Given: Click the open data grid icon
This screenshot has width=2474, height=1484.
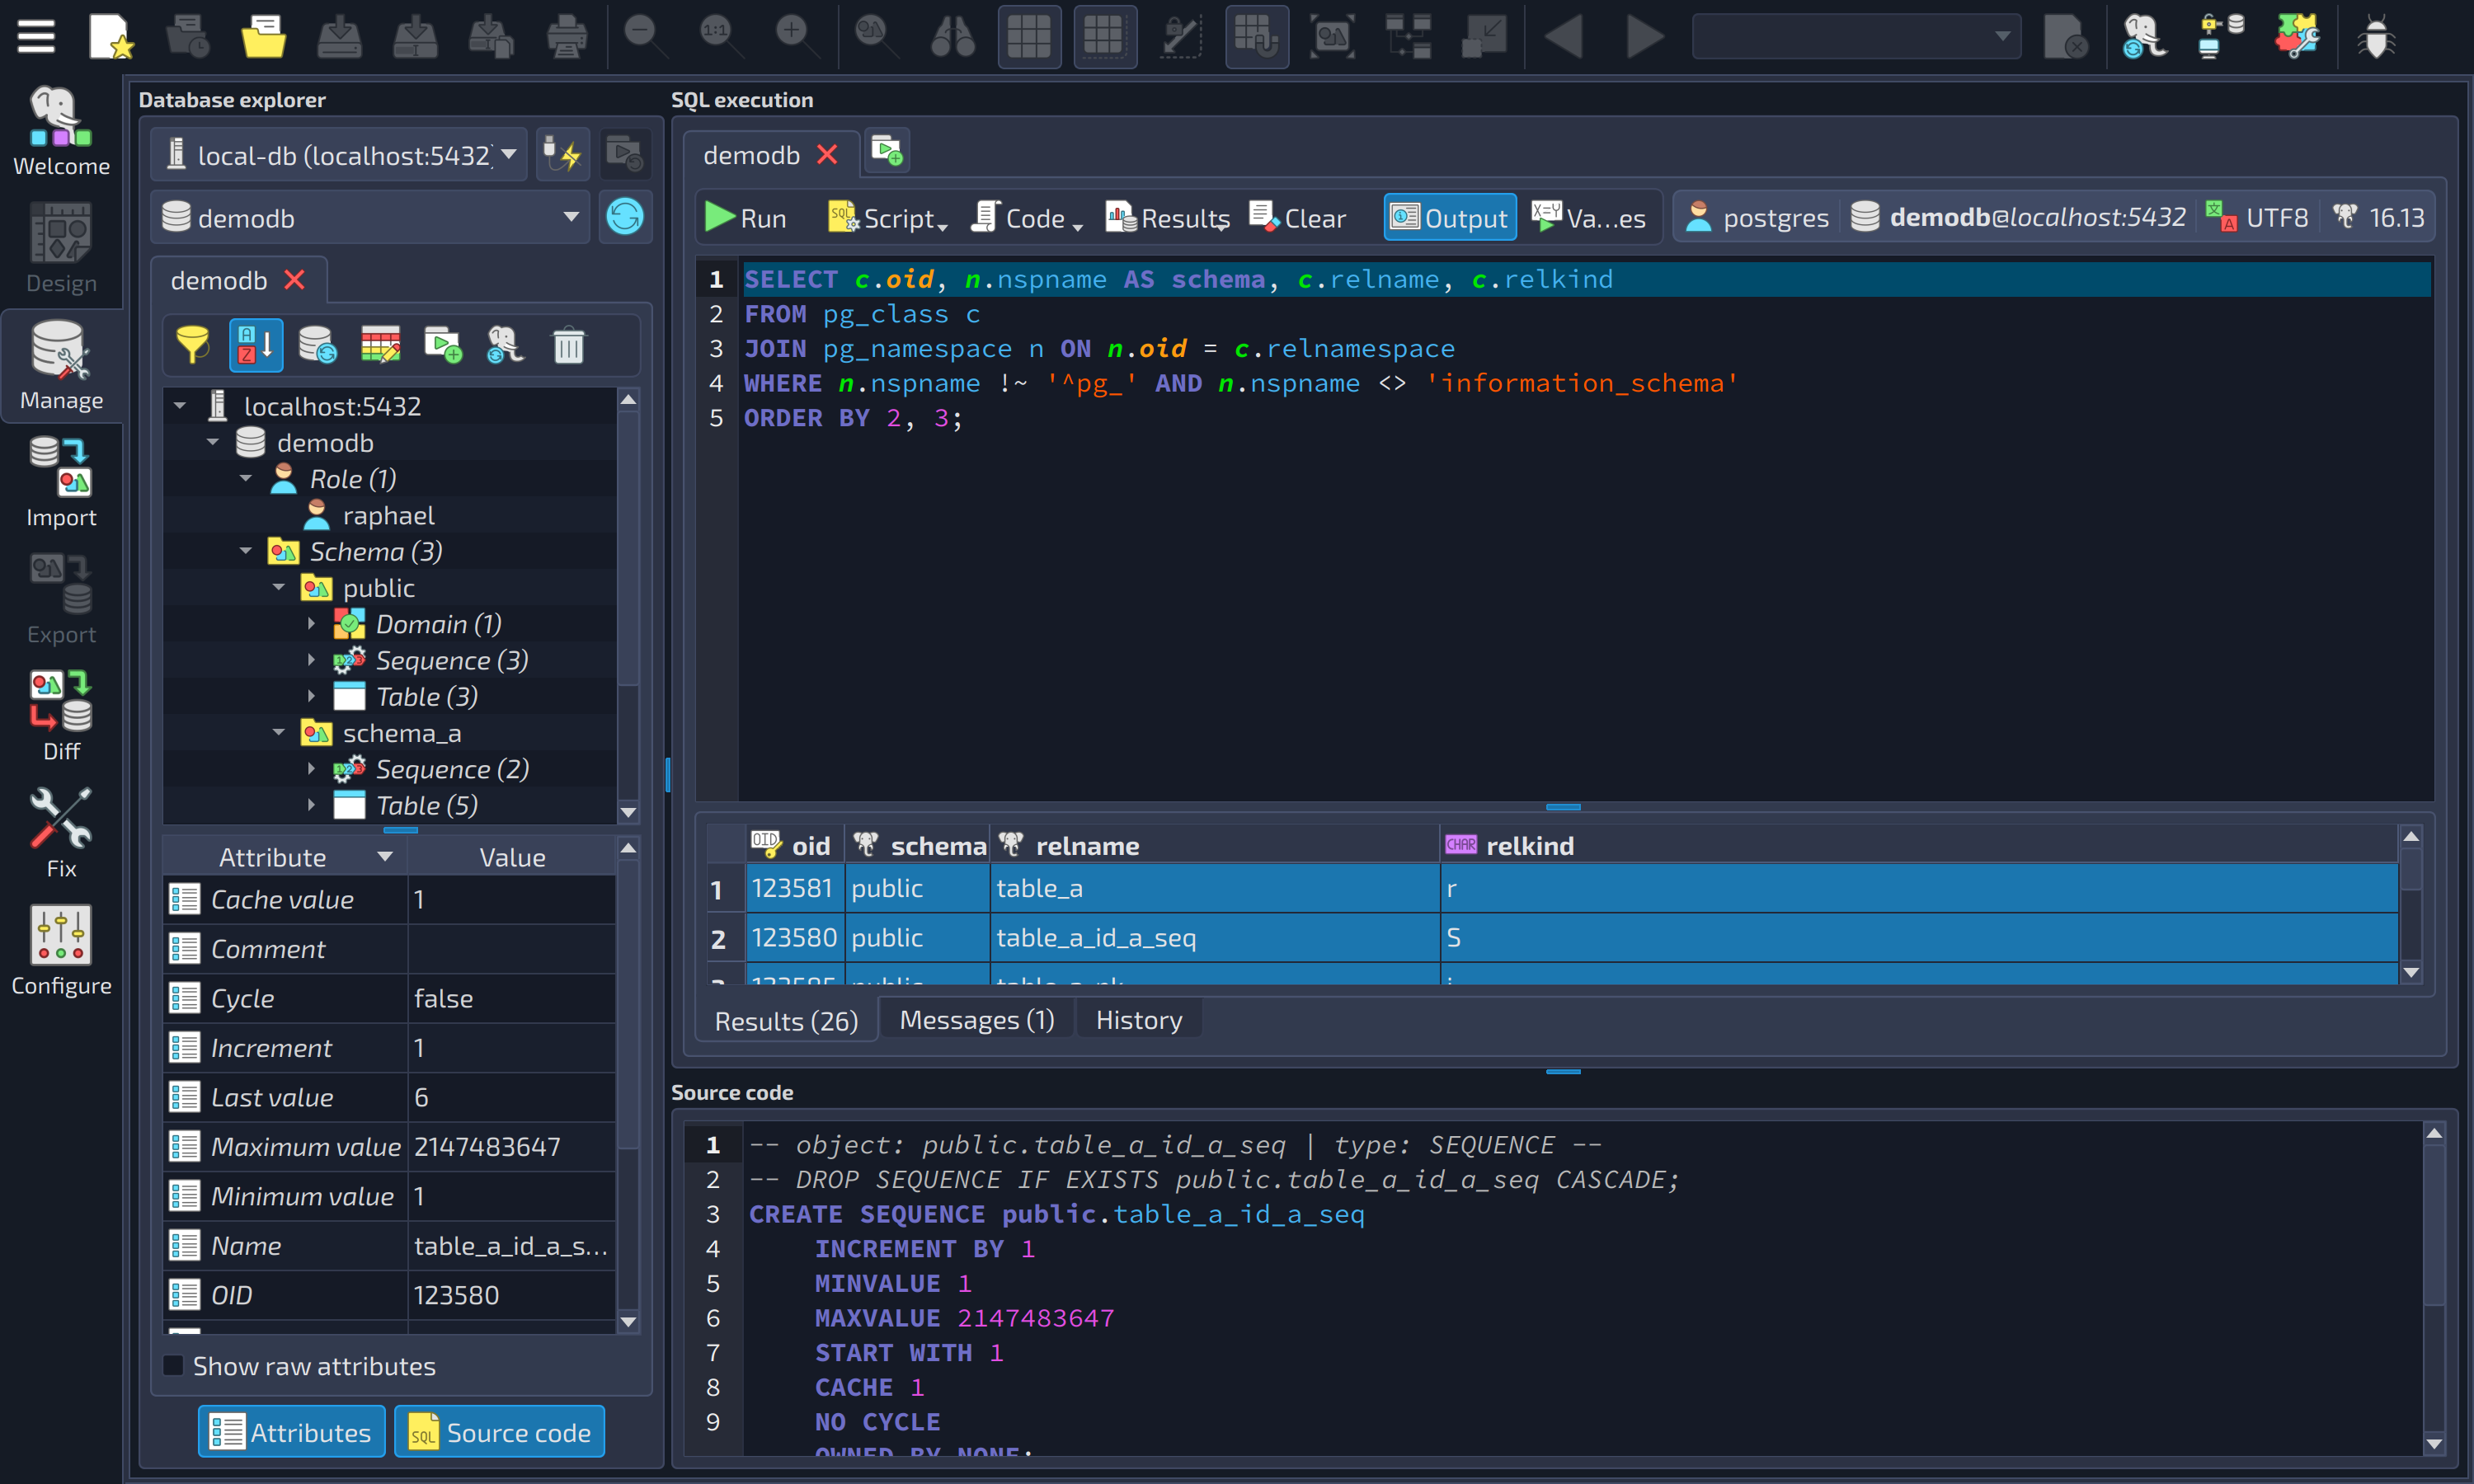Looking at the screenshot, I should (x=380, y=346).
